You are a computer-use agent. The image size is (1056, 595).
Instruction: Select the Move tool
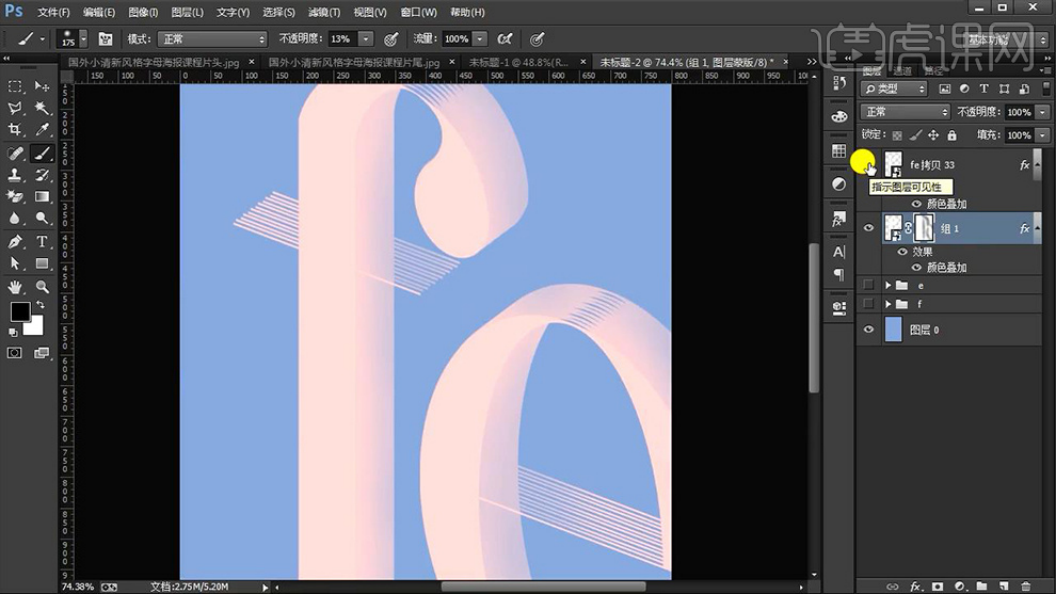42,87
